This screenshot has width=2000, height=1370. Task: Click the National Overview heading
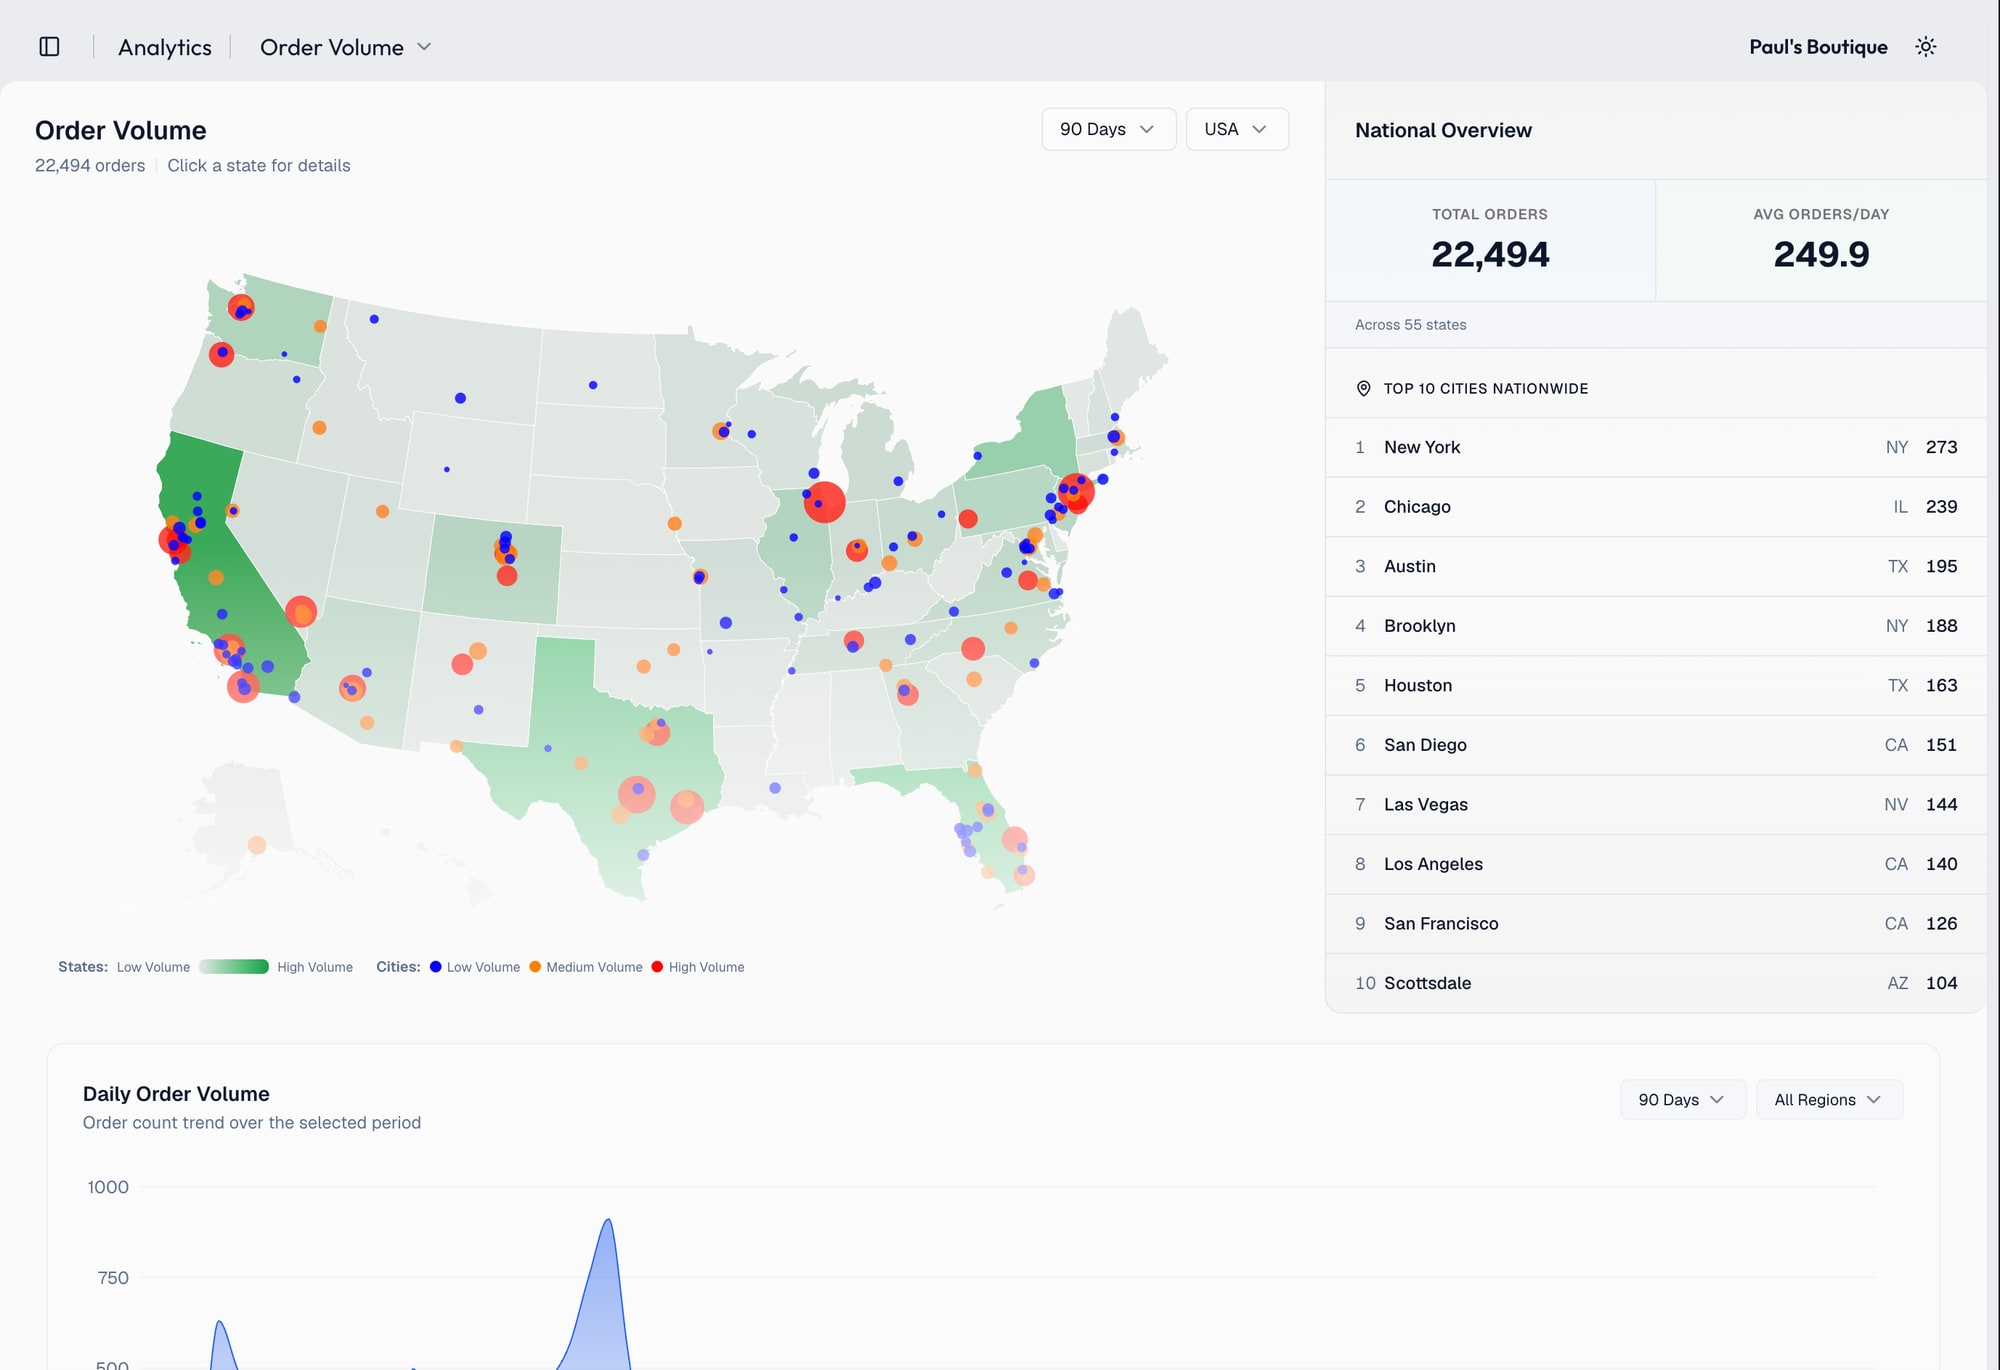pyautogui.click(x=1443, y=130)
